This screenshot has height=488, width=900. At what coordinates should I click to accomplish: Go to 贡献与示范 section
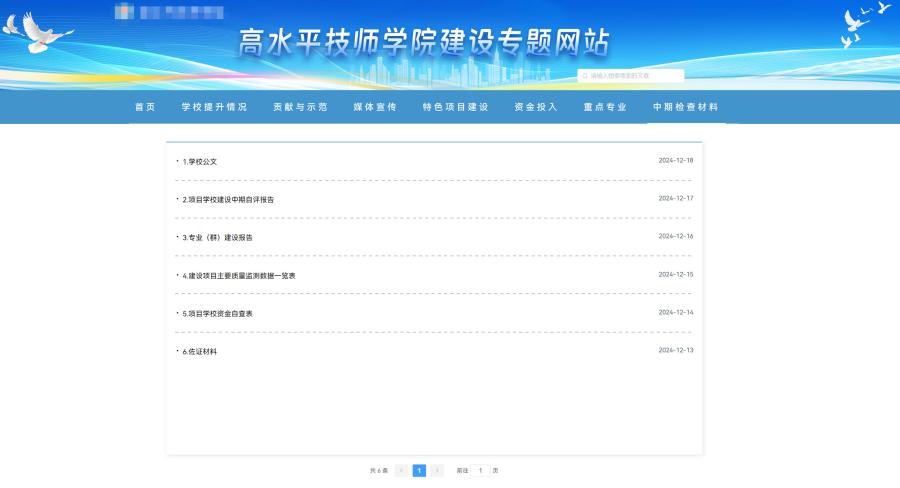tap(300, 107)
